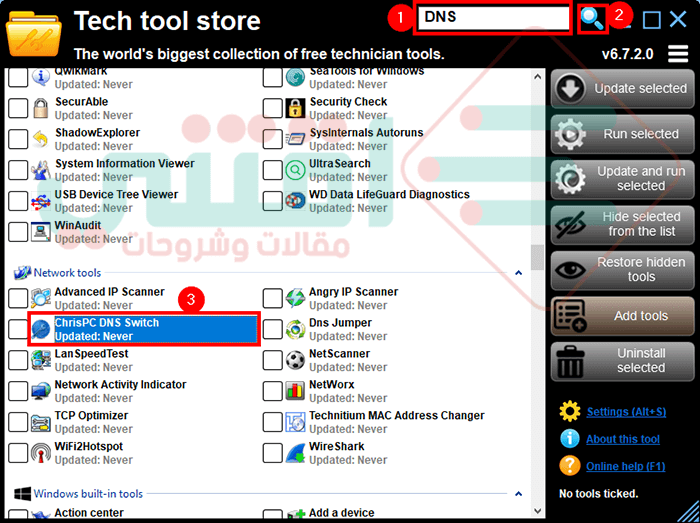Click the Network Activity Indicator icon

tap(41, 391)
